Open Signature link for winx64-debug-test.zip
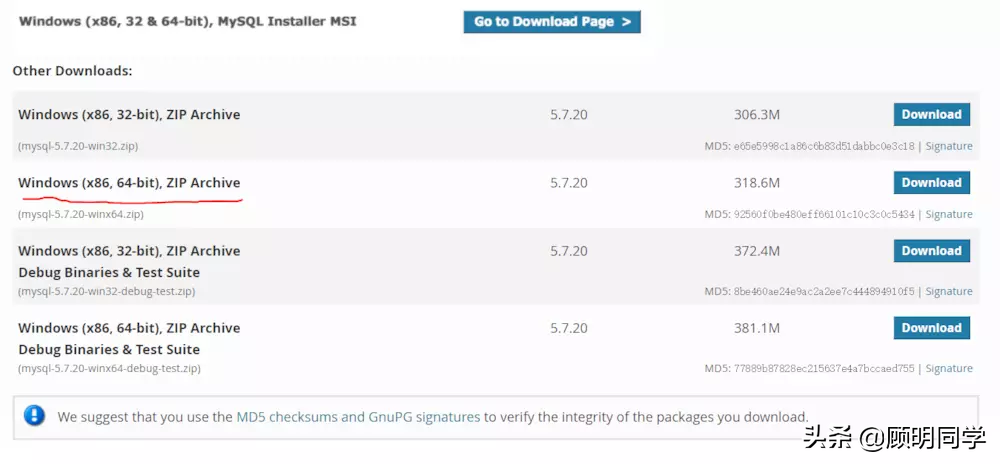The width and height of the screenshot is (1000, 464). tap(949, 368)
